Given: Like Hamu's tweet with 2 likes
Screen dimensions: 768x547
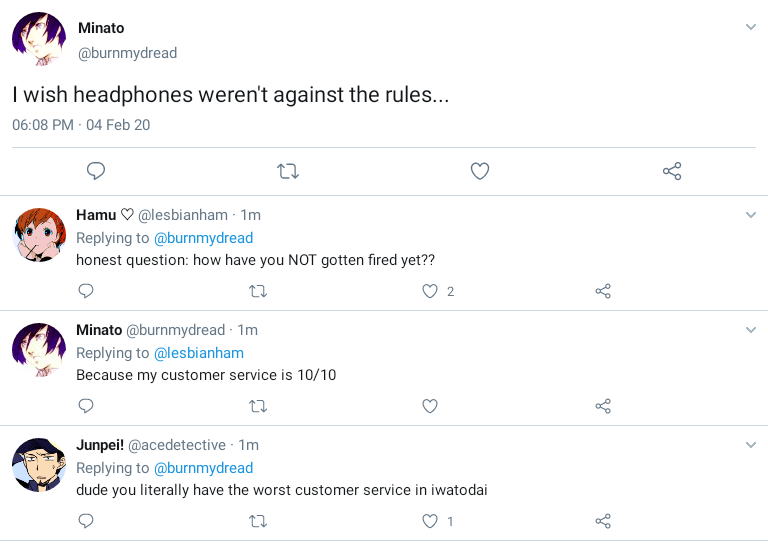Looking at the screenshot, I should (430, 291).
